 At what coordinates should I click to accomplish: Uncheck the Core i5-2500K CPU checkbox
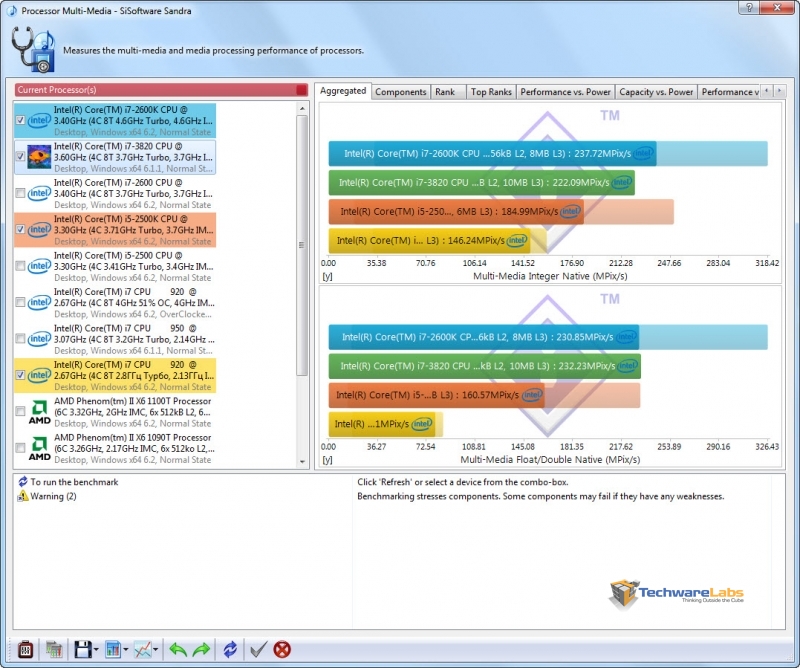click(20, 230)
